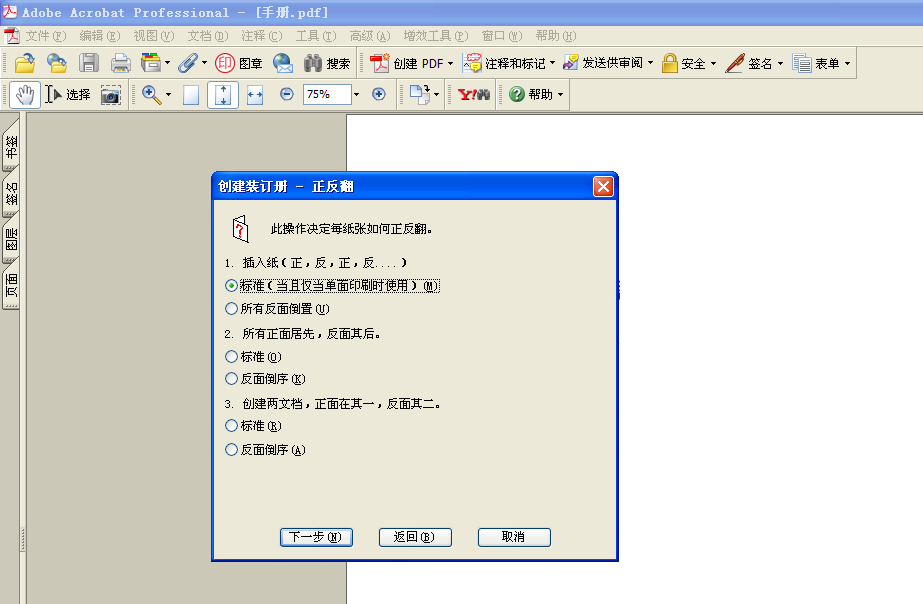The height and width of the screenshot is (604, 923).
Task: Select 标准（当且仅当单面印刷时使用）radio option
Action: pyautogui.click(x=230, y=285)
